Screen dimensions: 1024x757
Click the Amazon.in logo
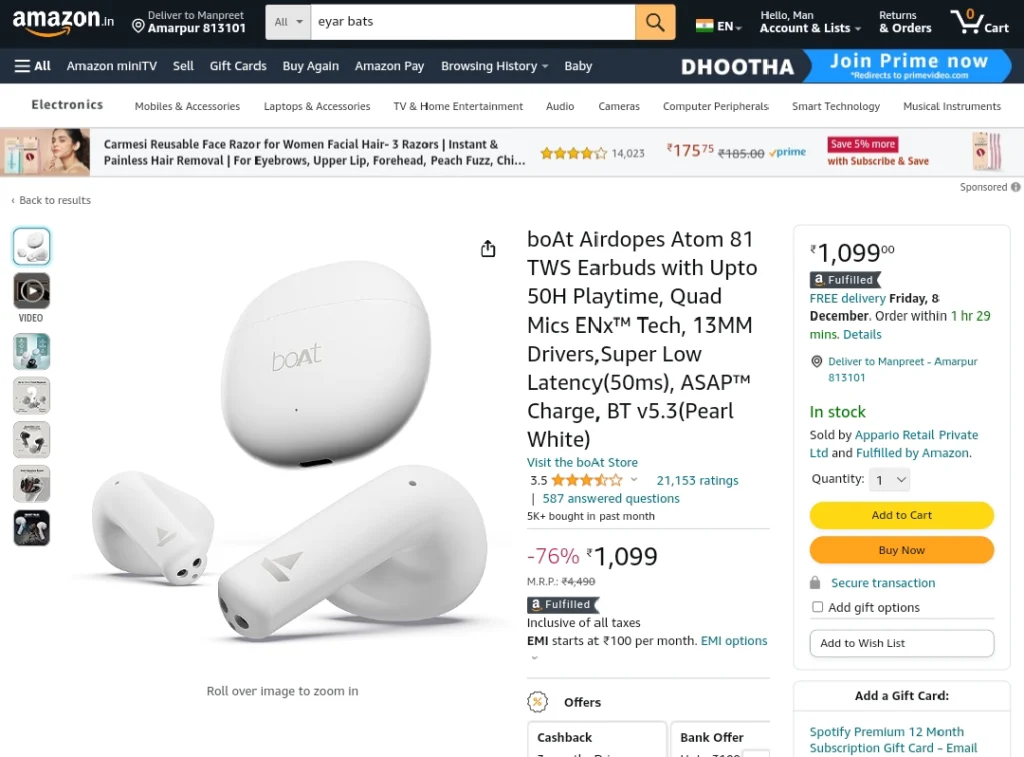point(63,22)
